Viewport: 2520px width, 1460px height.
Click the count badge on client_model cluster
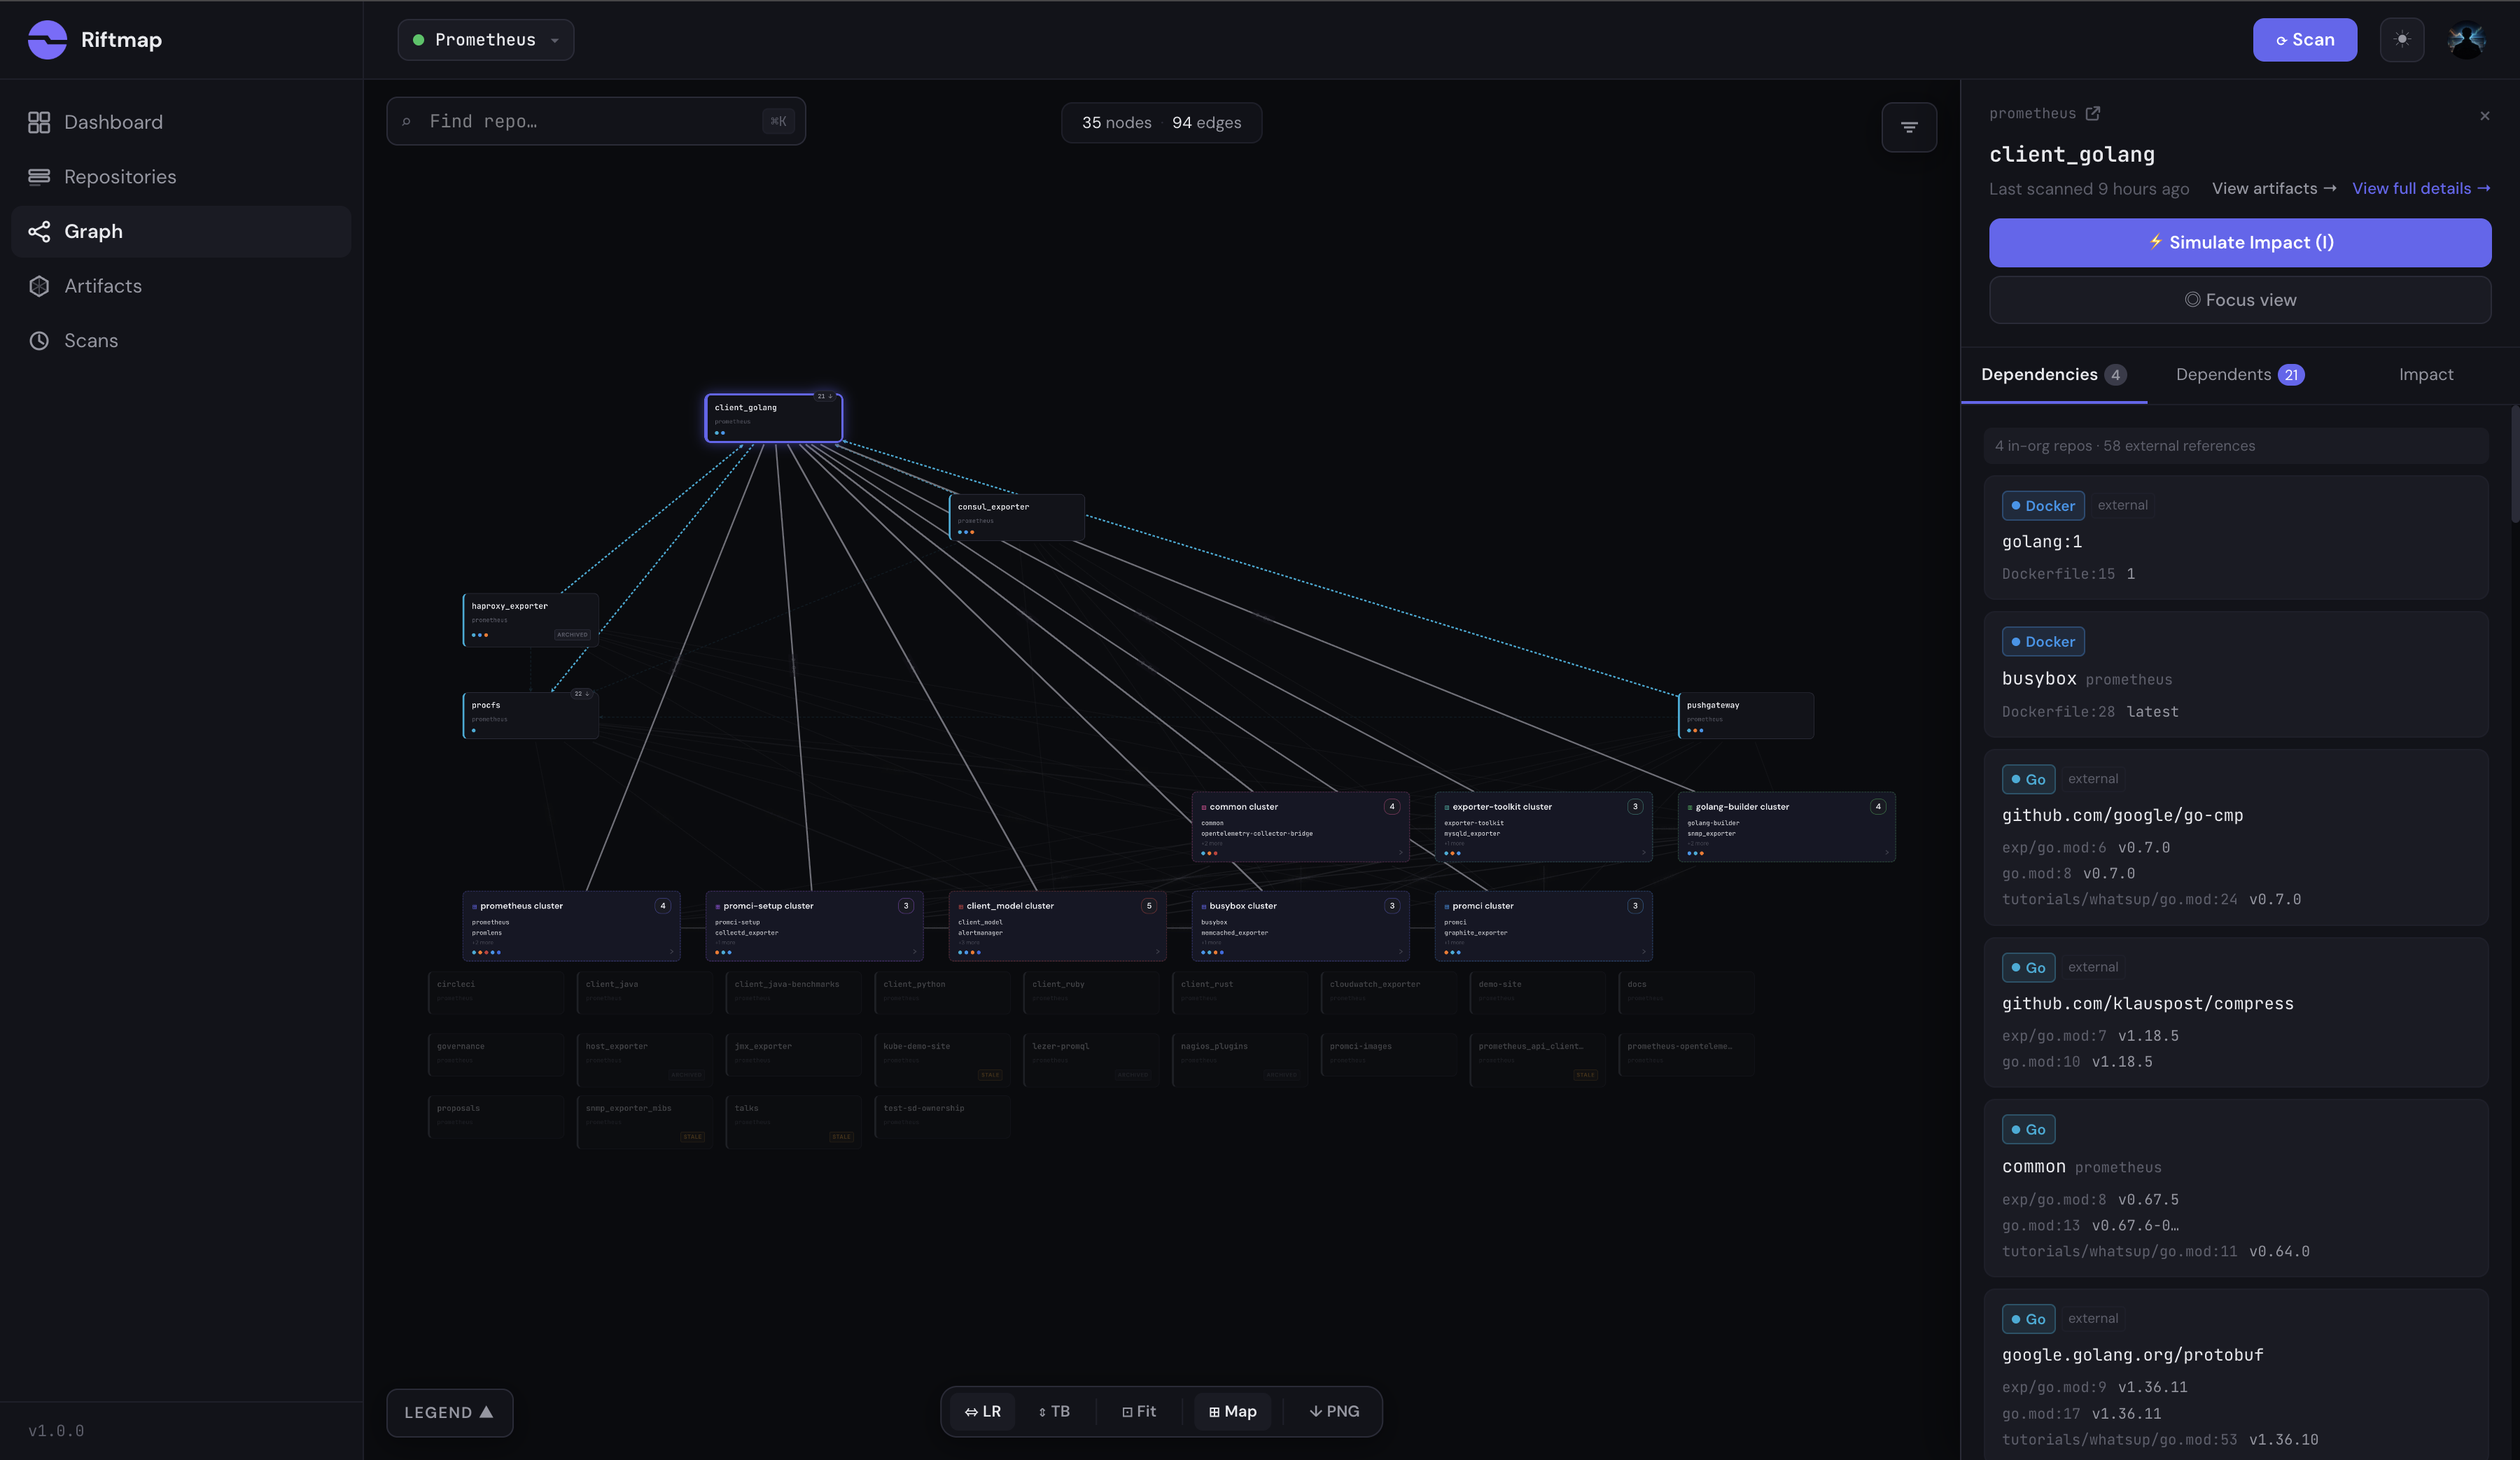coord(1149,906)
